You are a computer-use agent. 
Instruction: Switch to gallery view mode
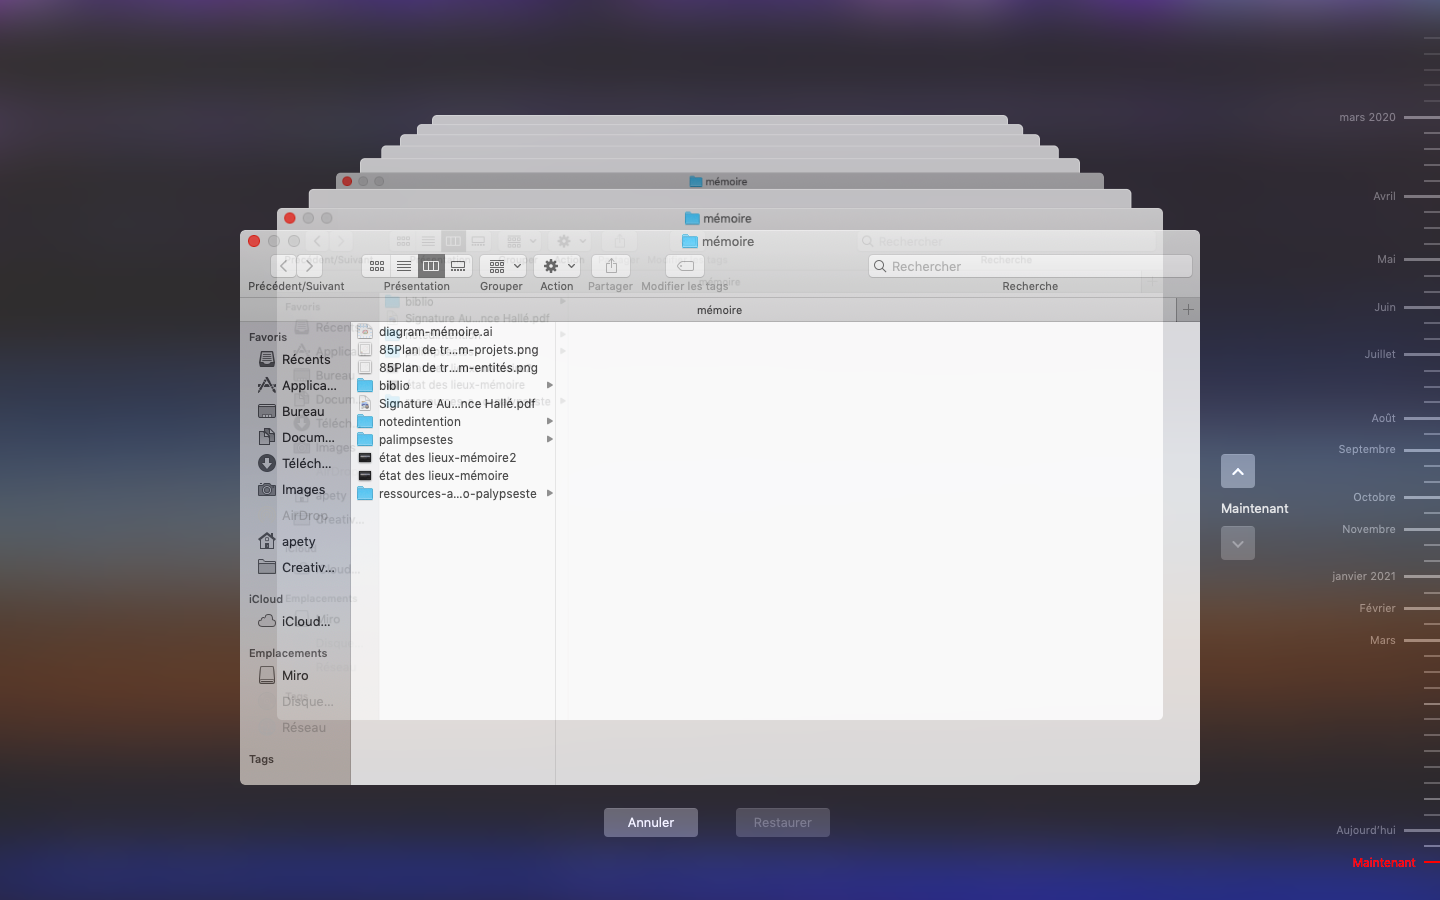click(x=458, y=266)
